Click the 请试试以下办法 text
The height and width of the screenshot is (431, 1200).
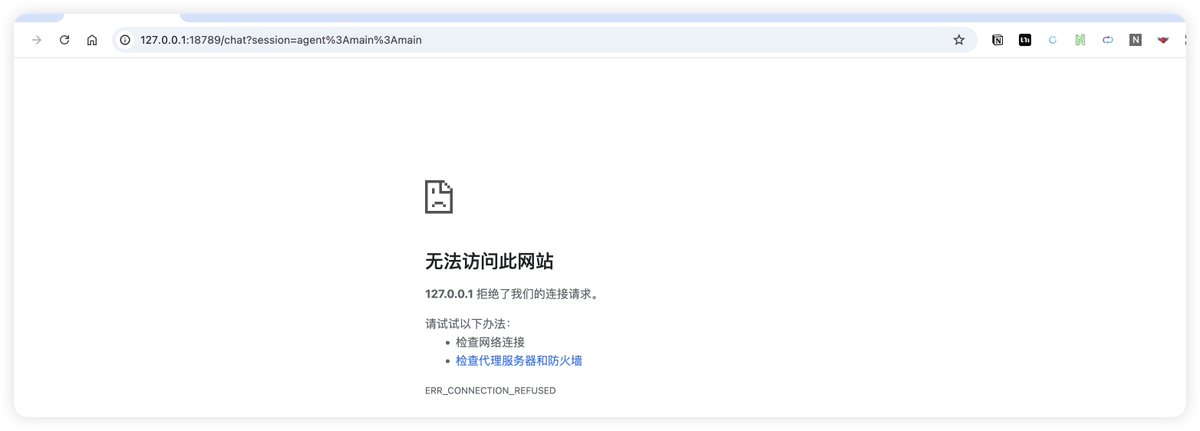pyautogui.click(x=467, y=324)
